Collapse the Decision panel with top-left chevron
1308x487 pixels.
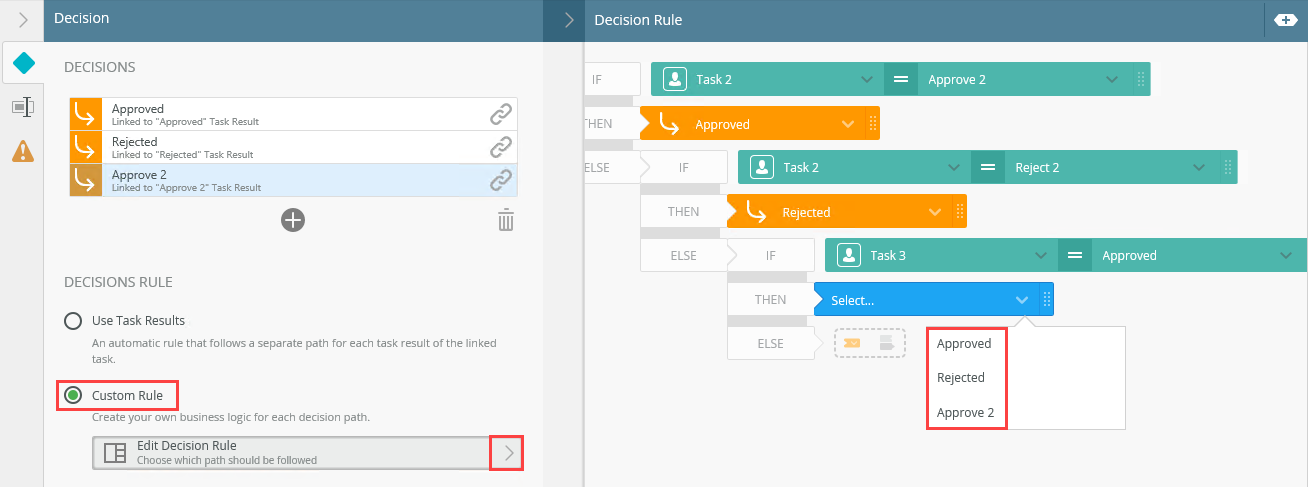(x=23, y=19)
